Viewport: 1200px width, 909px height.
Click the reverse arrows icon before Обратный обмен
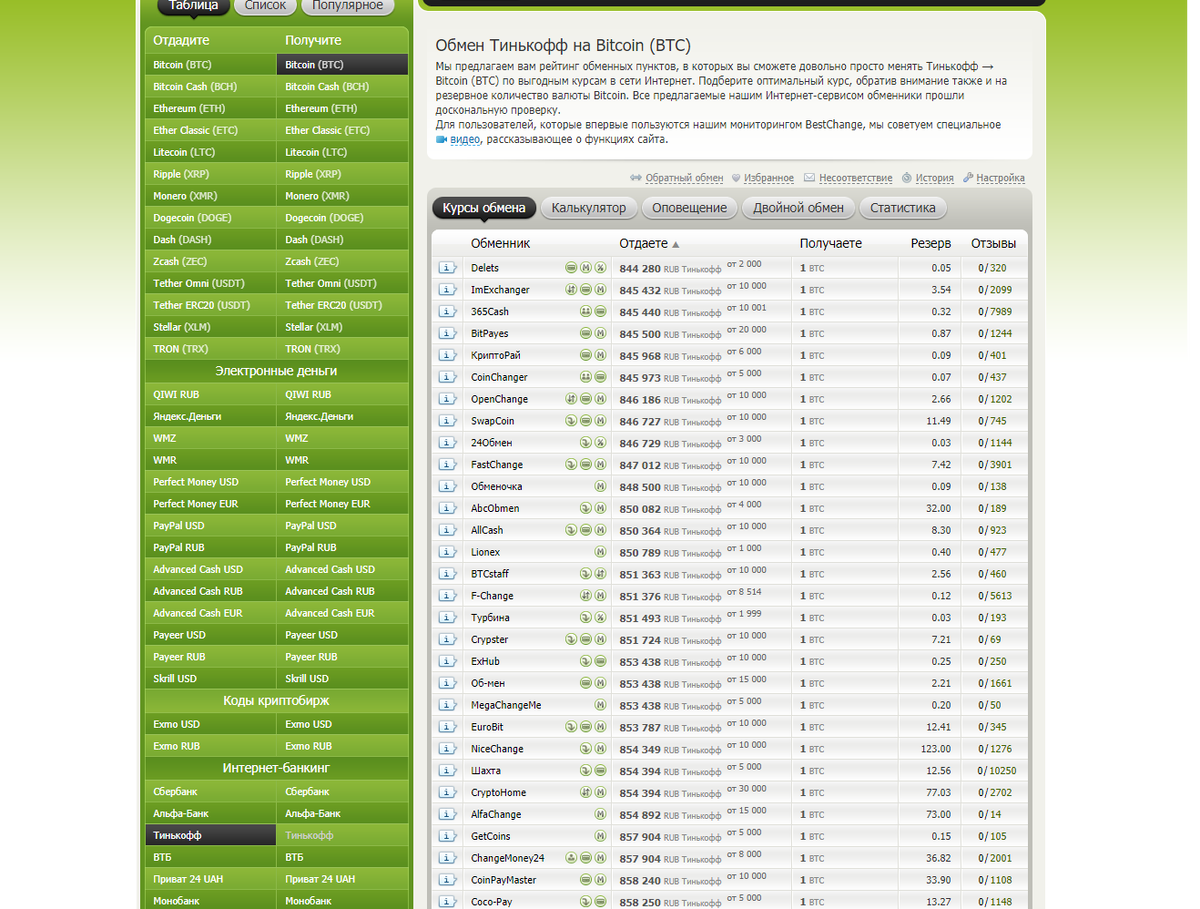tap(636, 178)
